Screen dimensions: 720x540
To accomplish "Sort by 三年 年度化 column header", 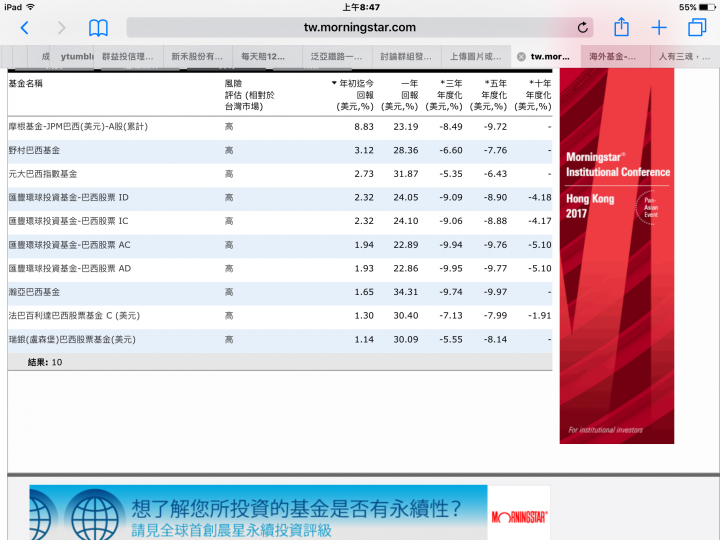I will 444,95.
